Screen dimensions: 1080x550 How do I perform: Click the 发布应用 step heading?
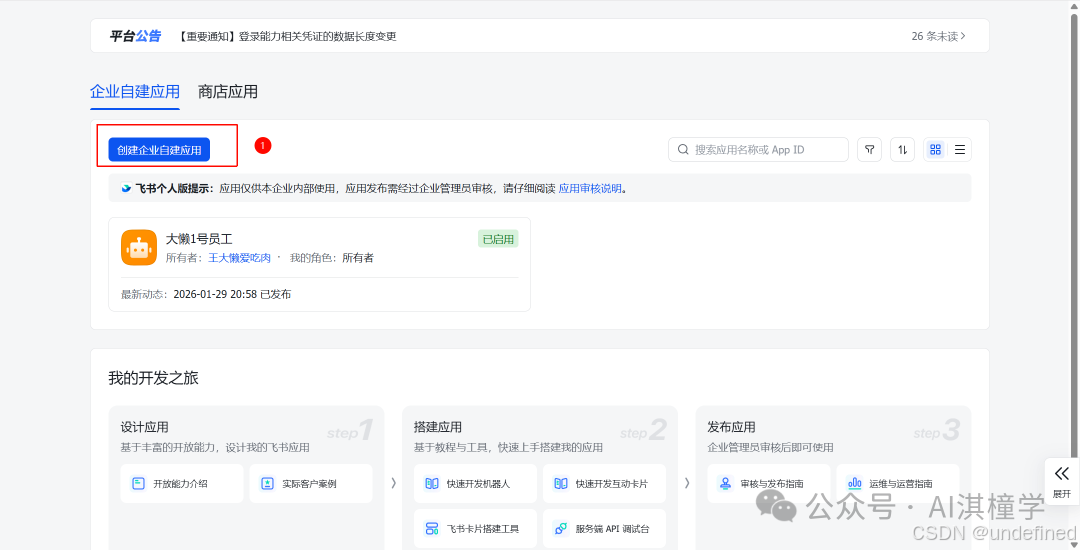click(x=731, y=427)
